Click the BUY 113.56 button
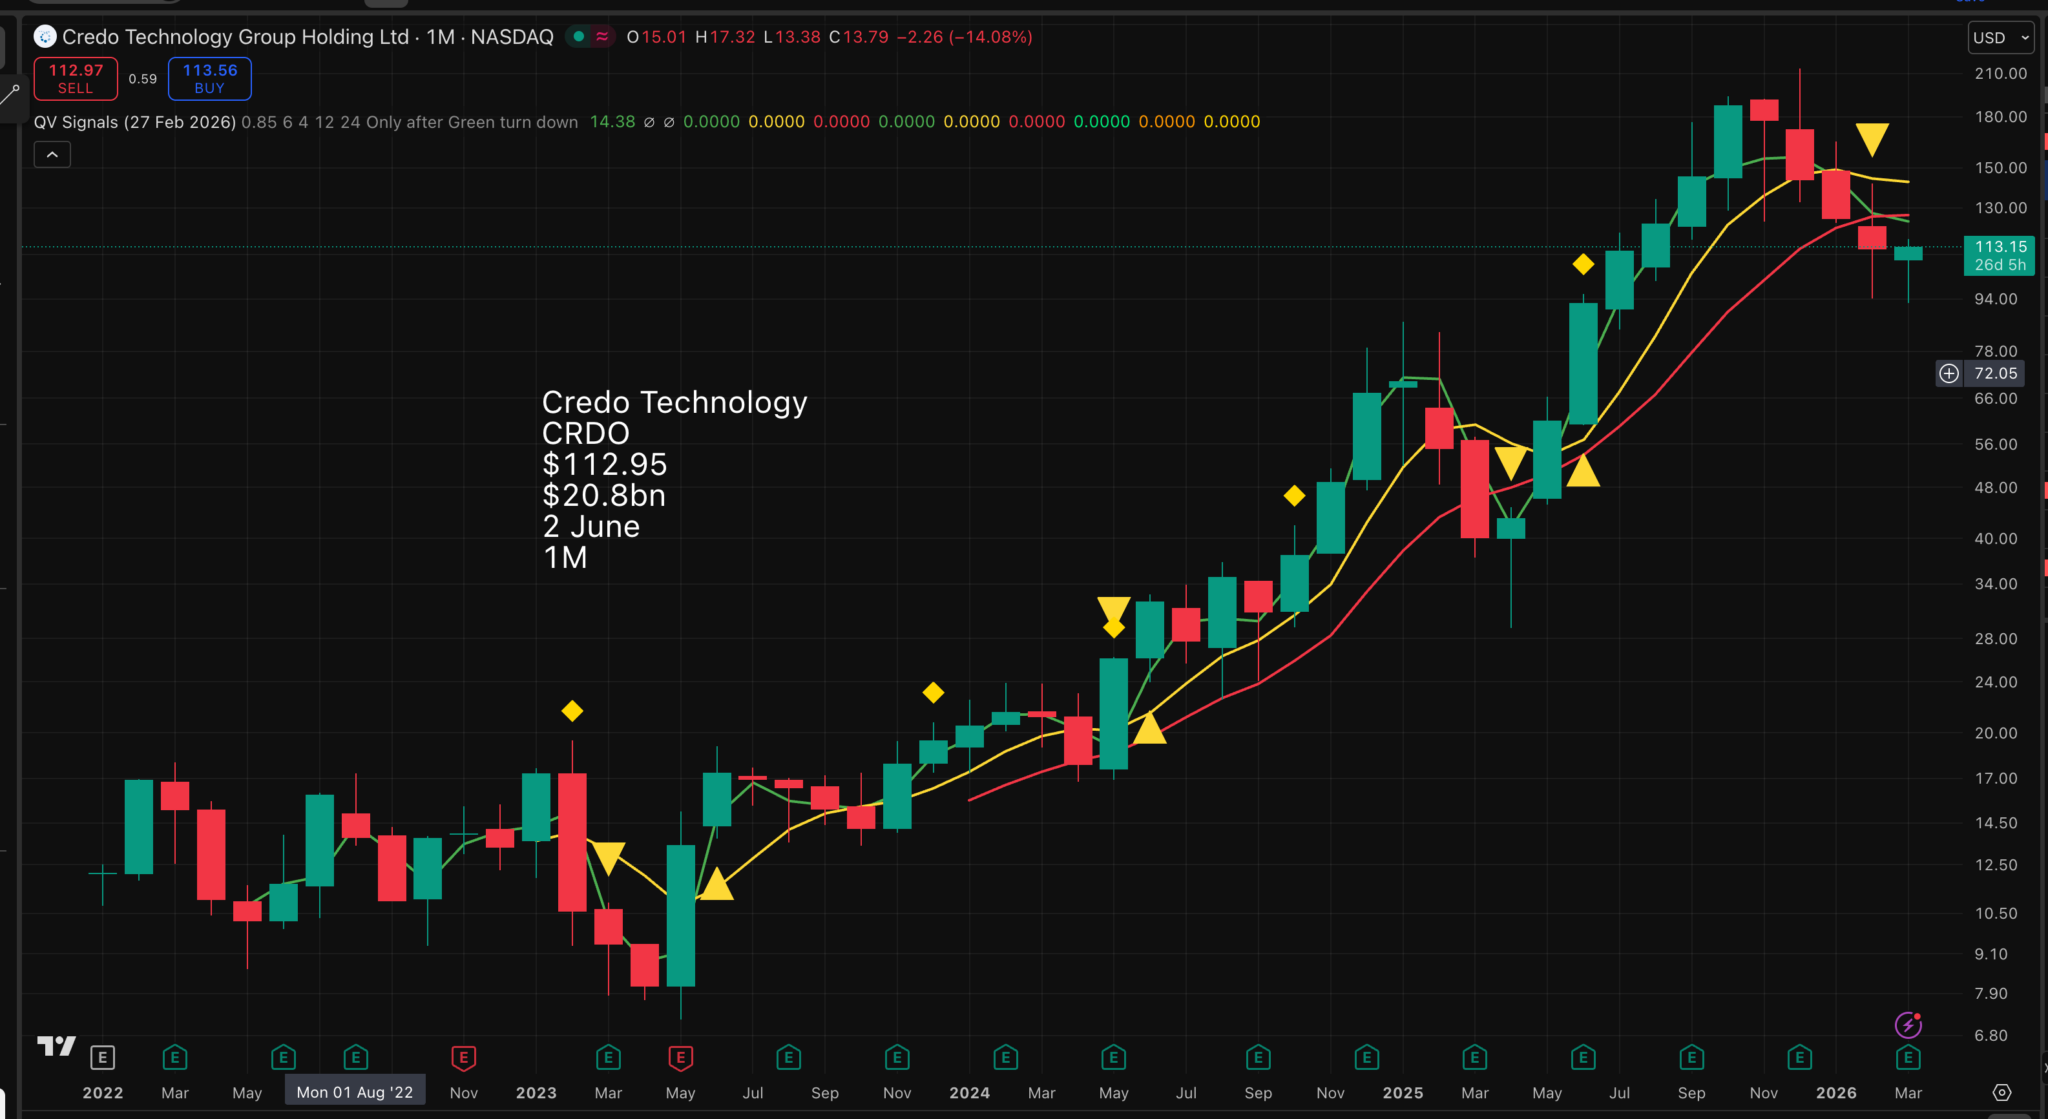Image resolution: width=2048 pixels, height=1119 pixels. pos(209,78)
